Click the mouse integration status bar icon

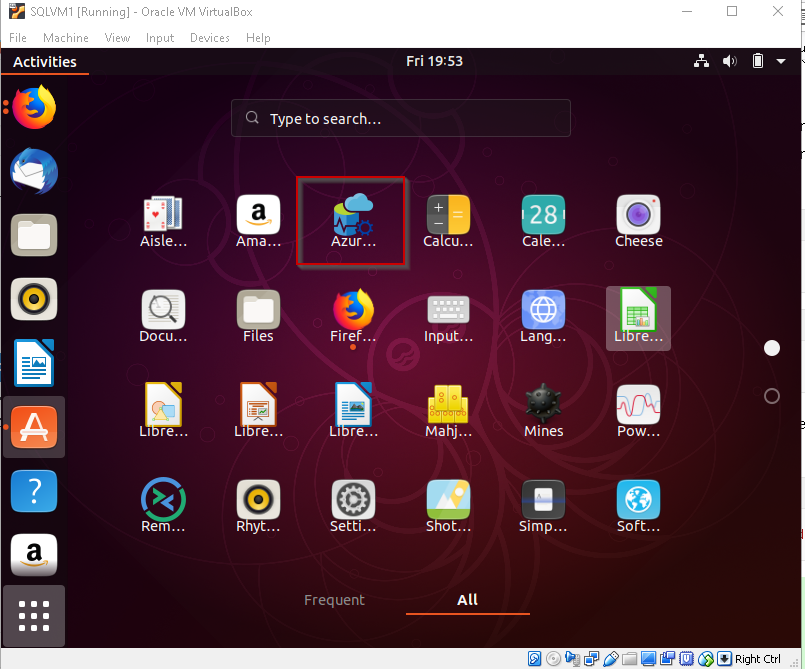click(x=706, y=659)
